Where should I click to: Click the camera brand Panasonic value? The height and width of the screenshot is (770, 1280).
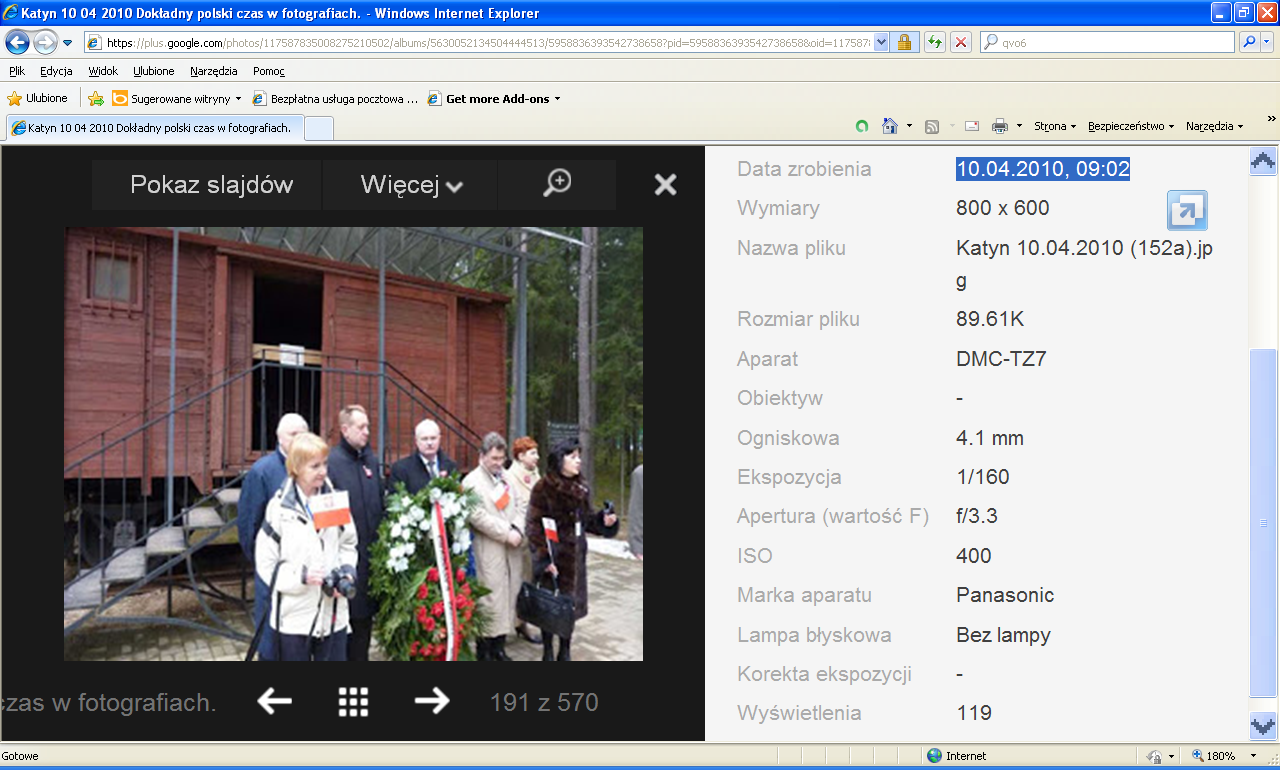coord(1005,595)
